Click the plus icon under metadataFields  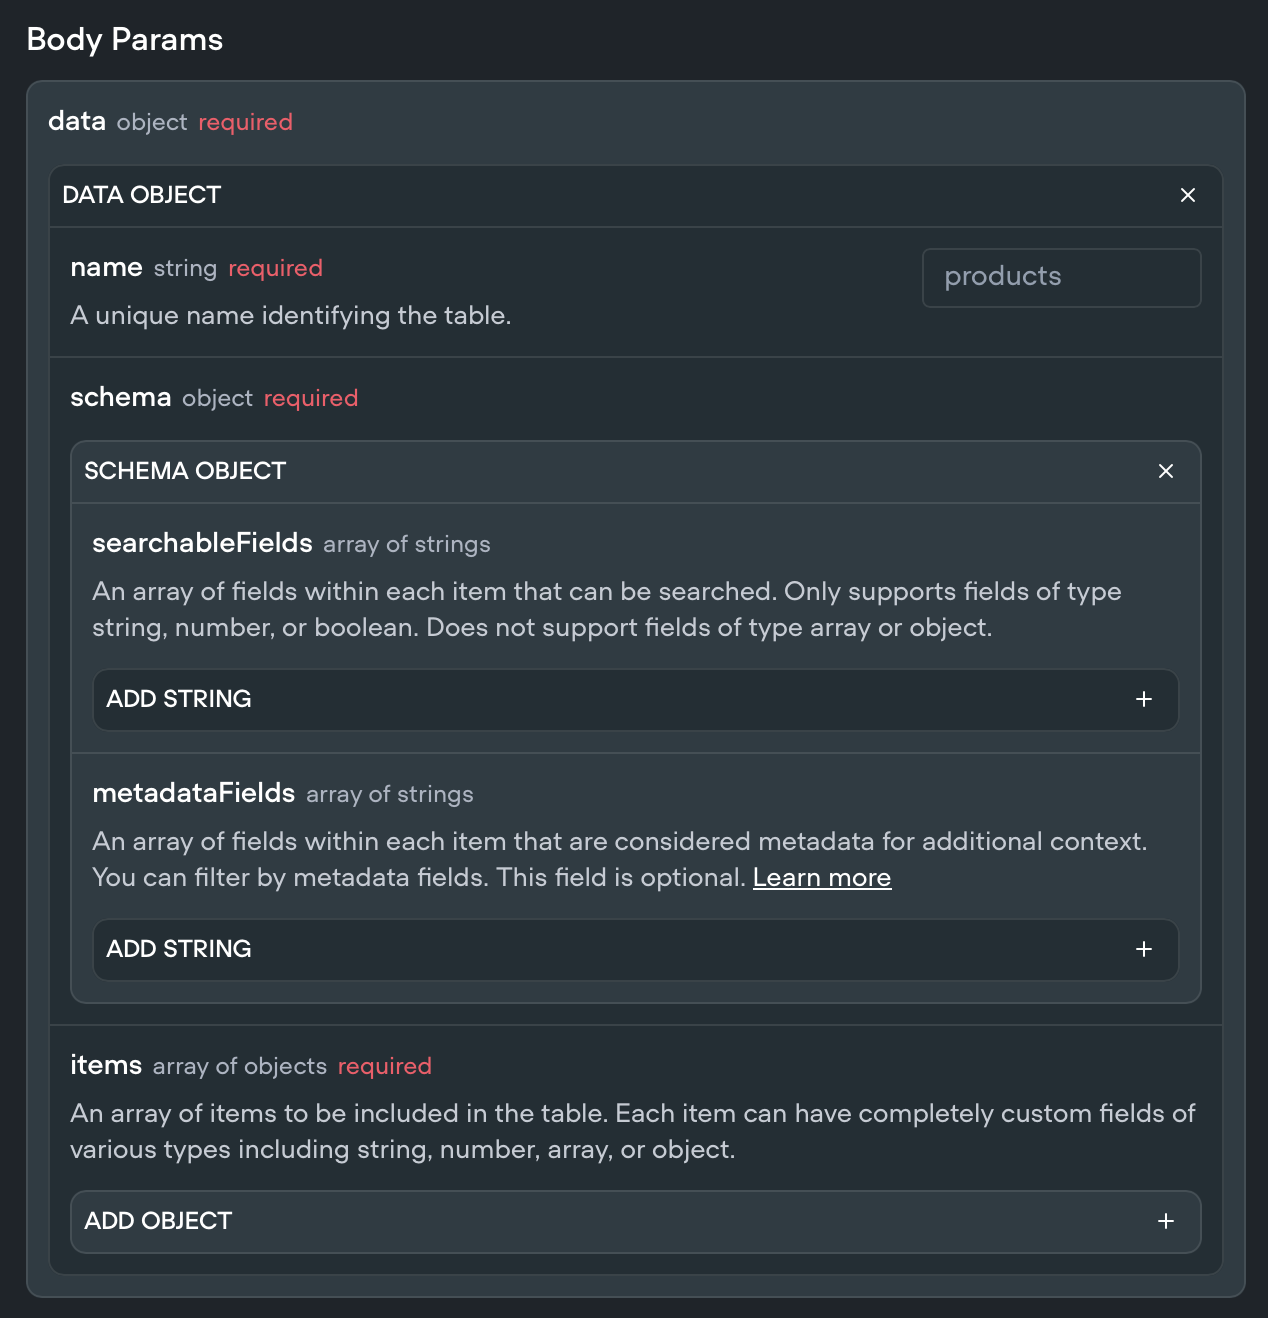[1144, 949]
